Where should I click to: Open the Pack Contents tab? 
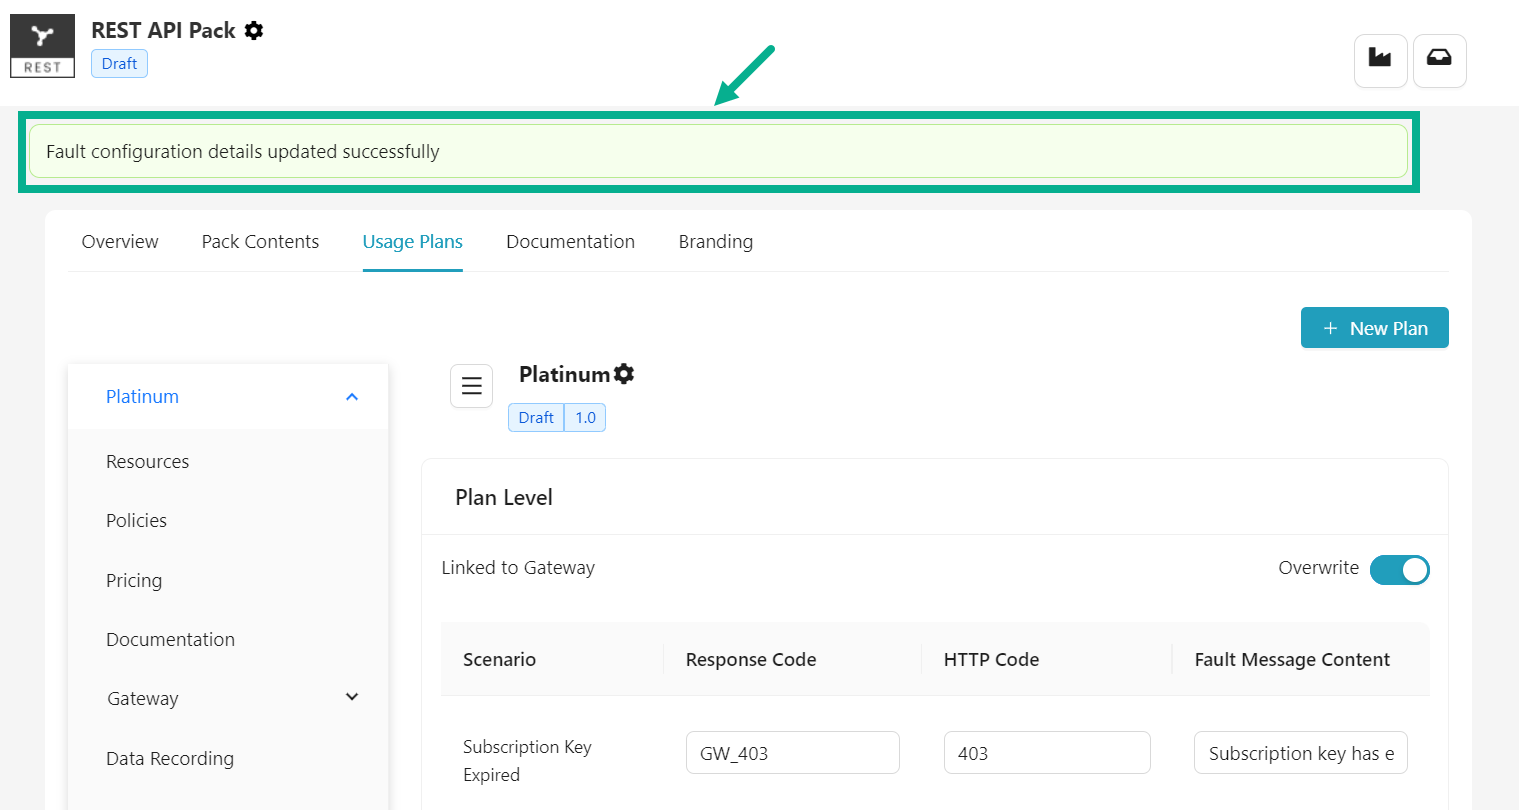[x=260, y=242]
